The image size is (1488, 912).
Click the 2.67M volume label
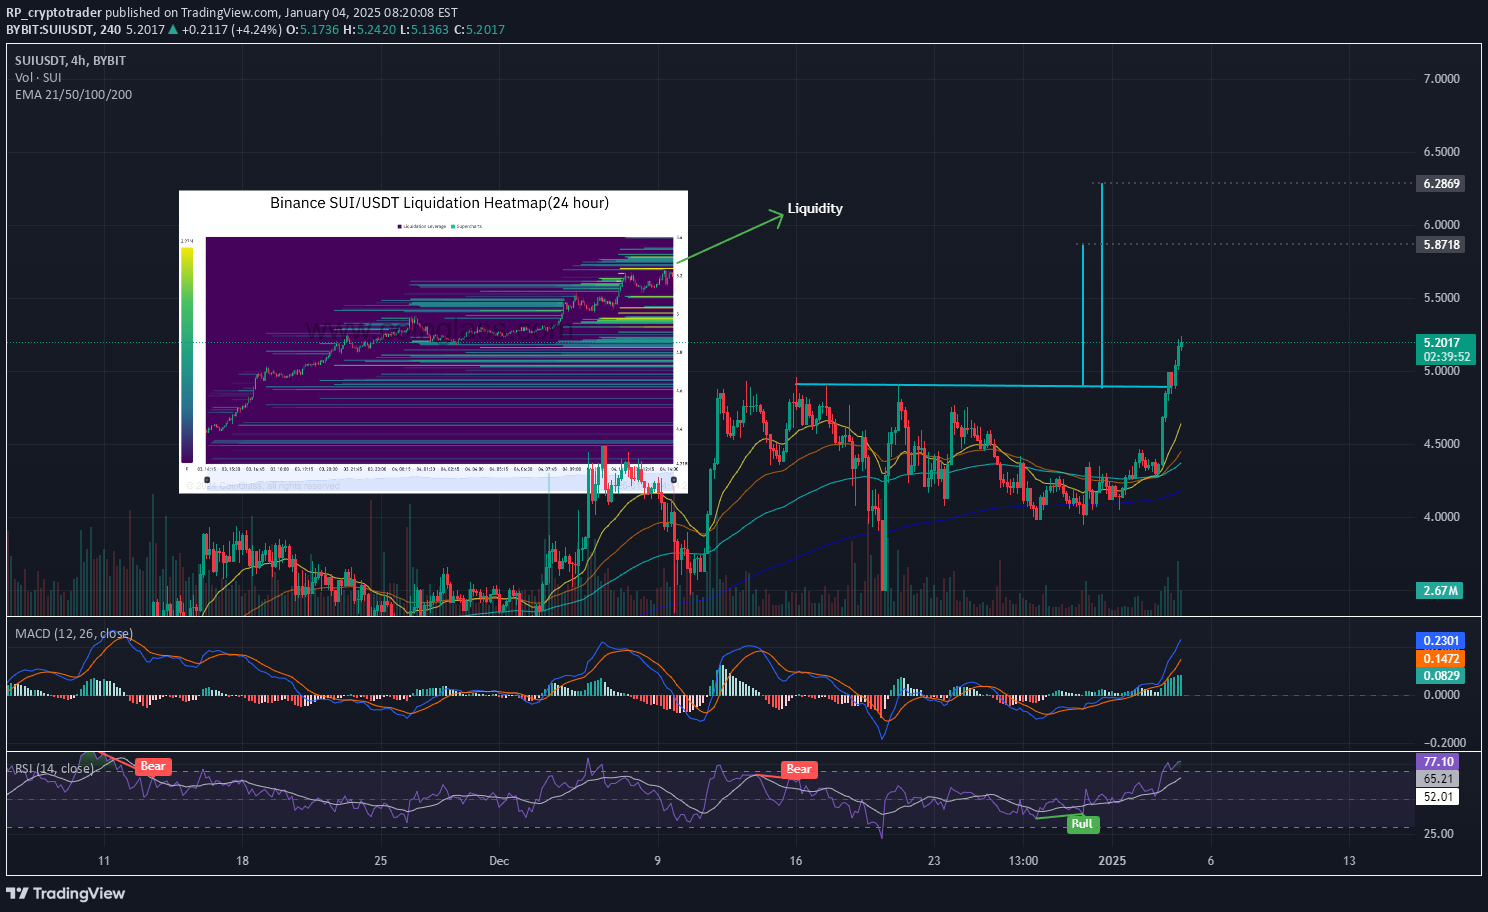pyautogui.click(x=1440, y=590)
